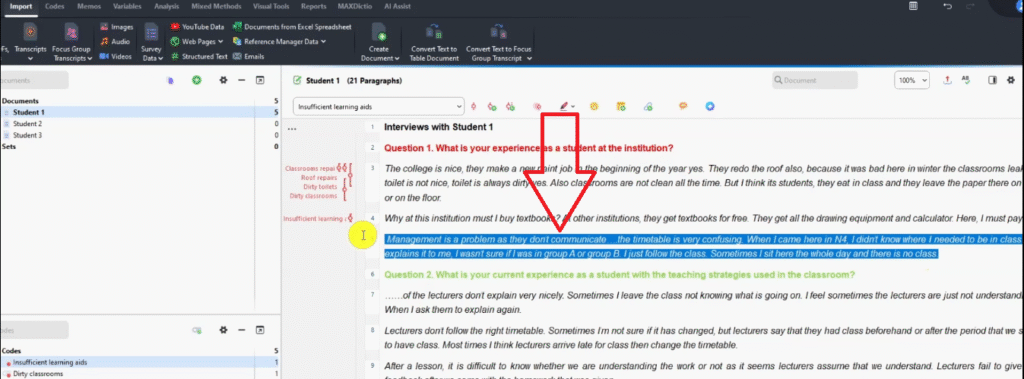Open the Mixed Methods tab
This screenshot has width=1024, height=379.
pyautogui.click(x=216, y=7)
